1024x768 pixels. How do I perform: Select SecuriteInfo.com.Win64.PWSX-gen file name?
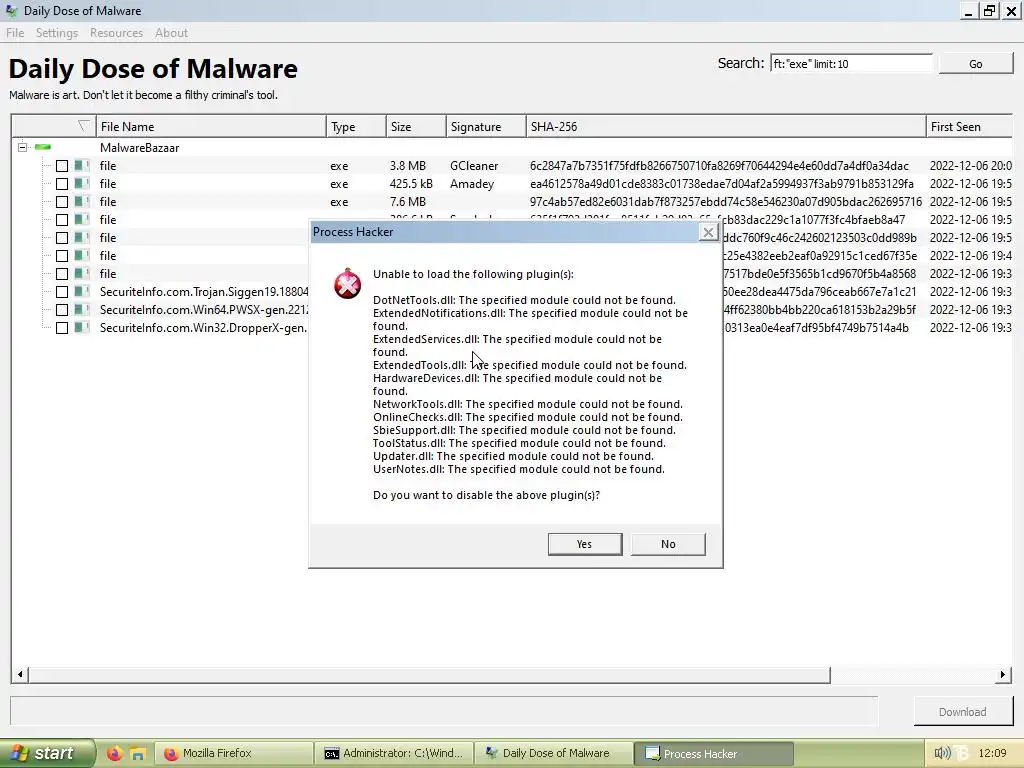click(x=204, y=310)
